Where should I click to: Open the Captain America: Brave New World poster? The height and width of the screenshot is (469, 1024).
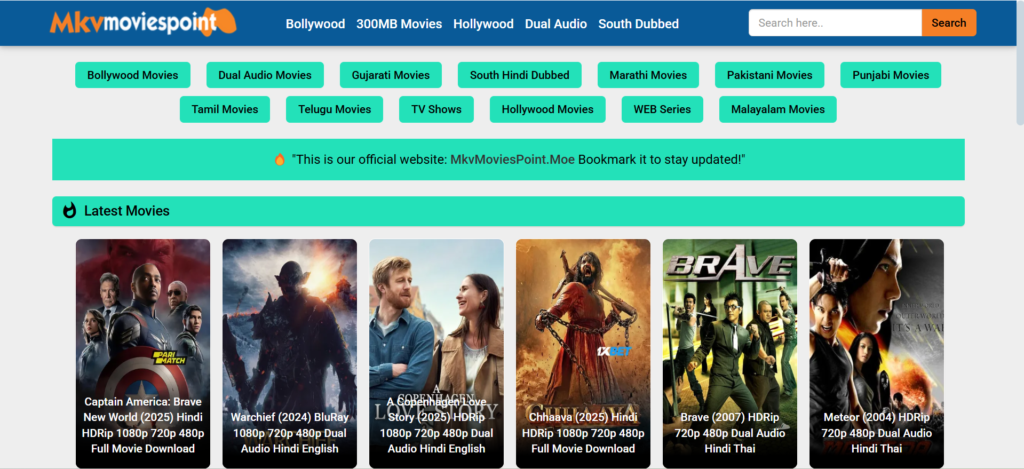pos(143,353)
